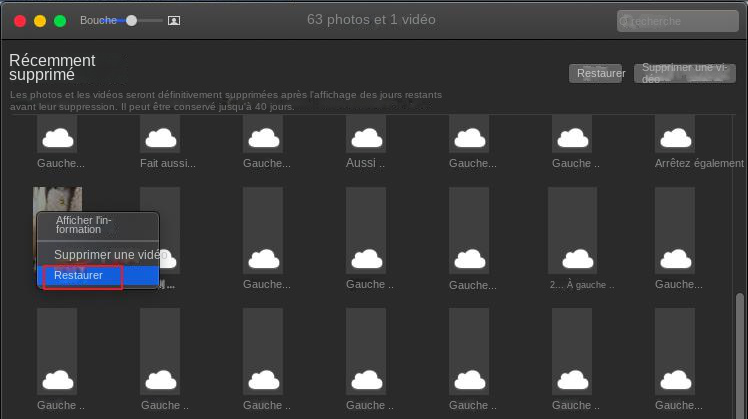Select the thumbnail labeled Arrêtez également

675,134
